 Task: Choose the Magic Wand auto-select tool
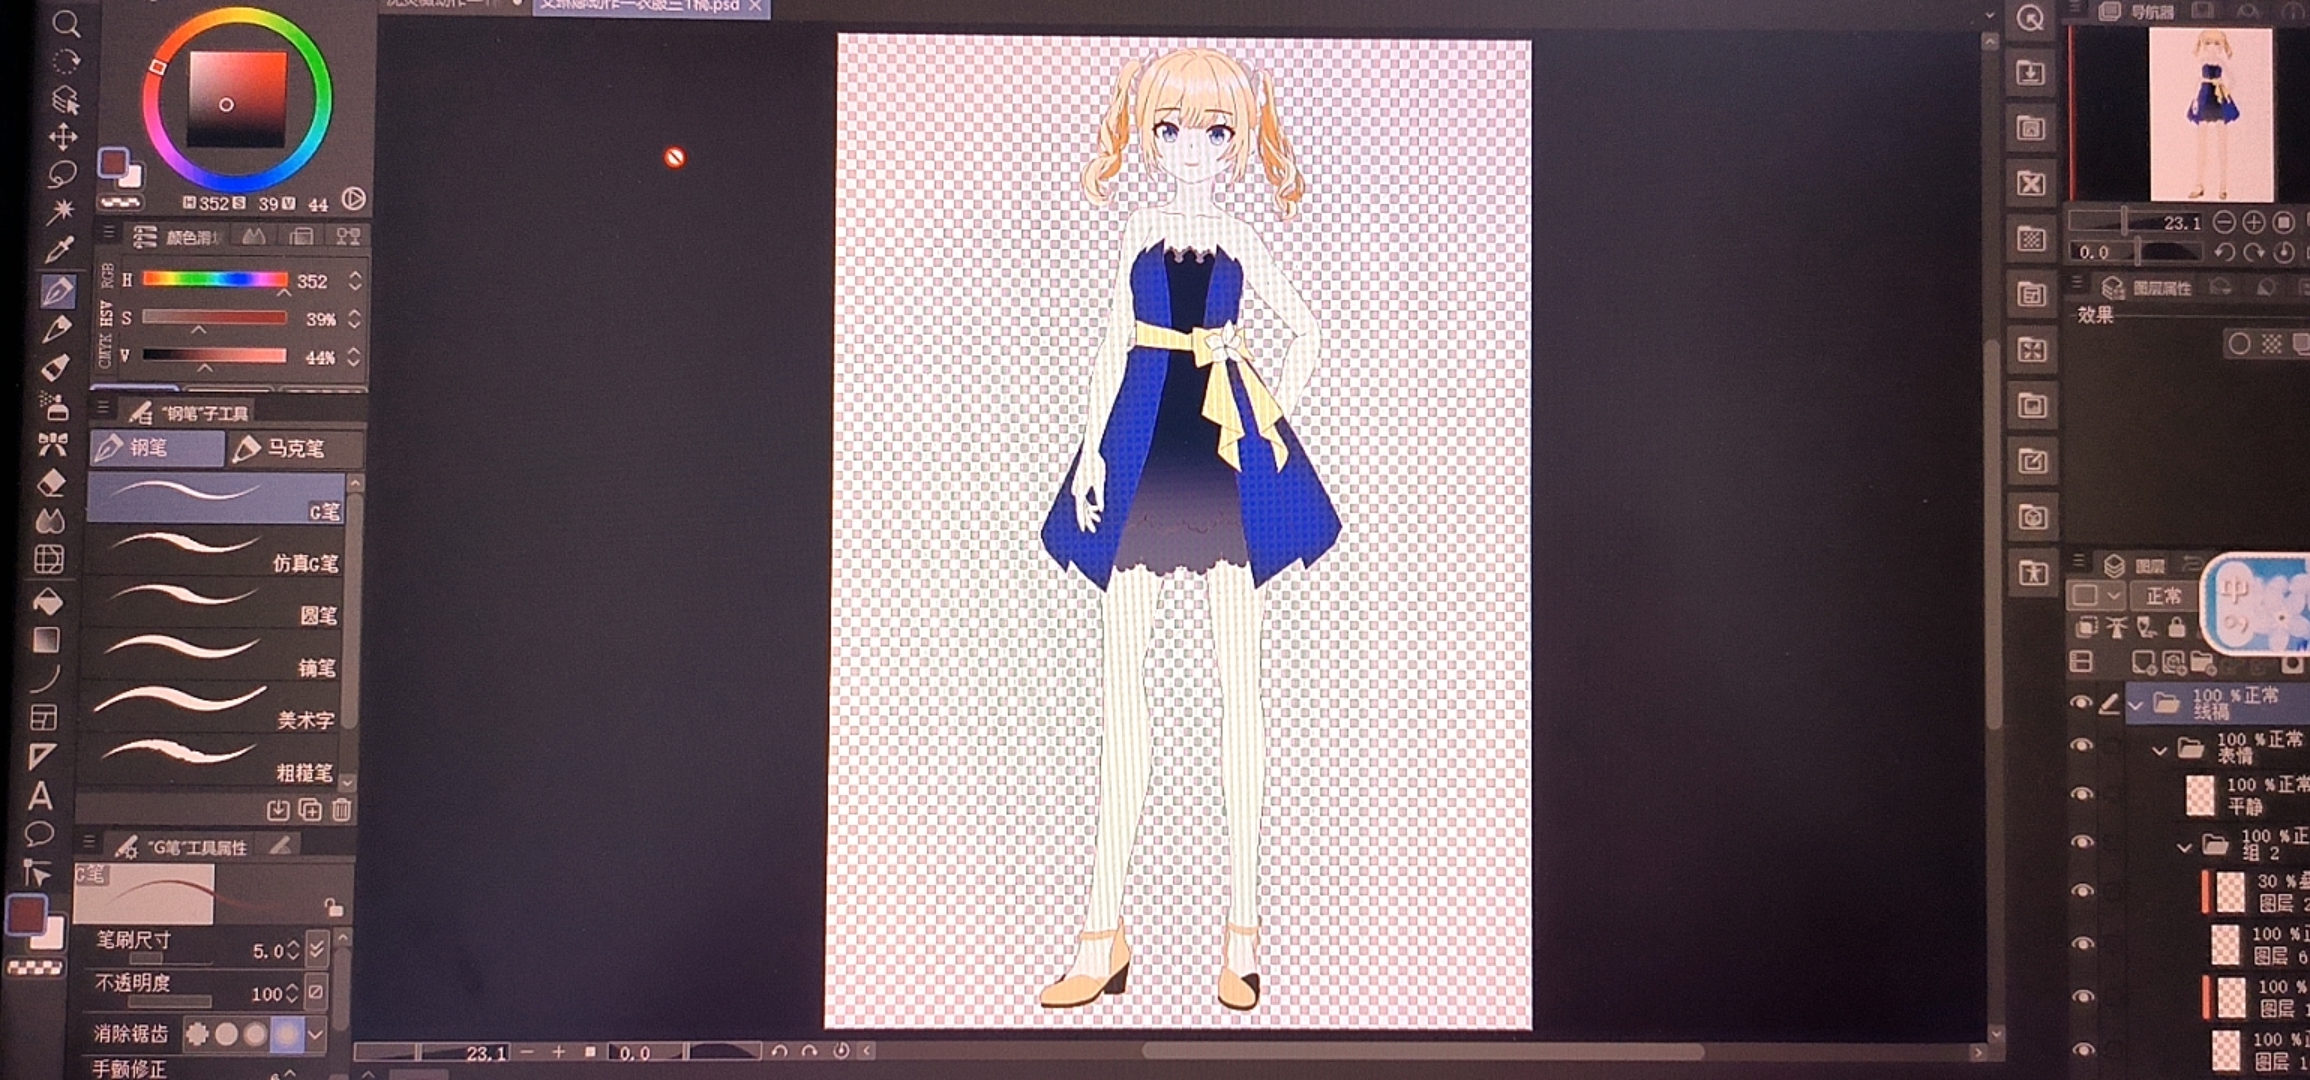pyautogui.click(x=62, y=211)
